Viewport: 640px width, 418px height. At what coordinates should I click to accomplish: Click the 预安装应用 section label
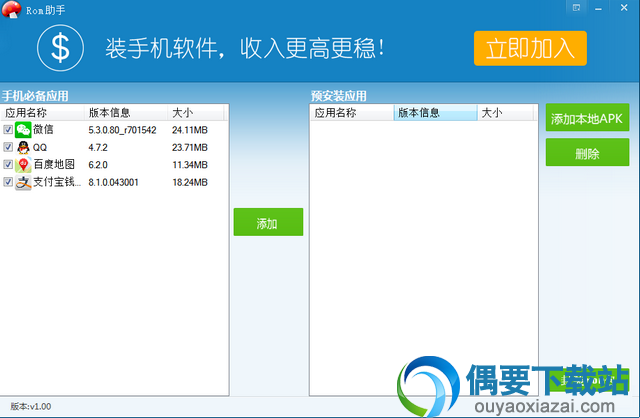point(338,96)
